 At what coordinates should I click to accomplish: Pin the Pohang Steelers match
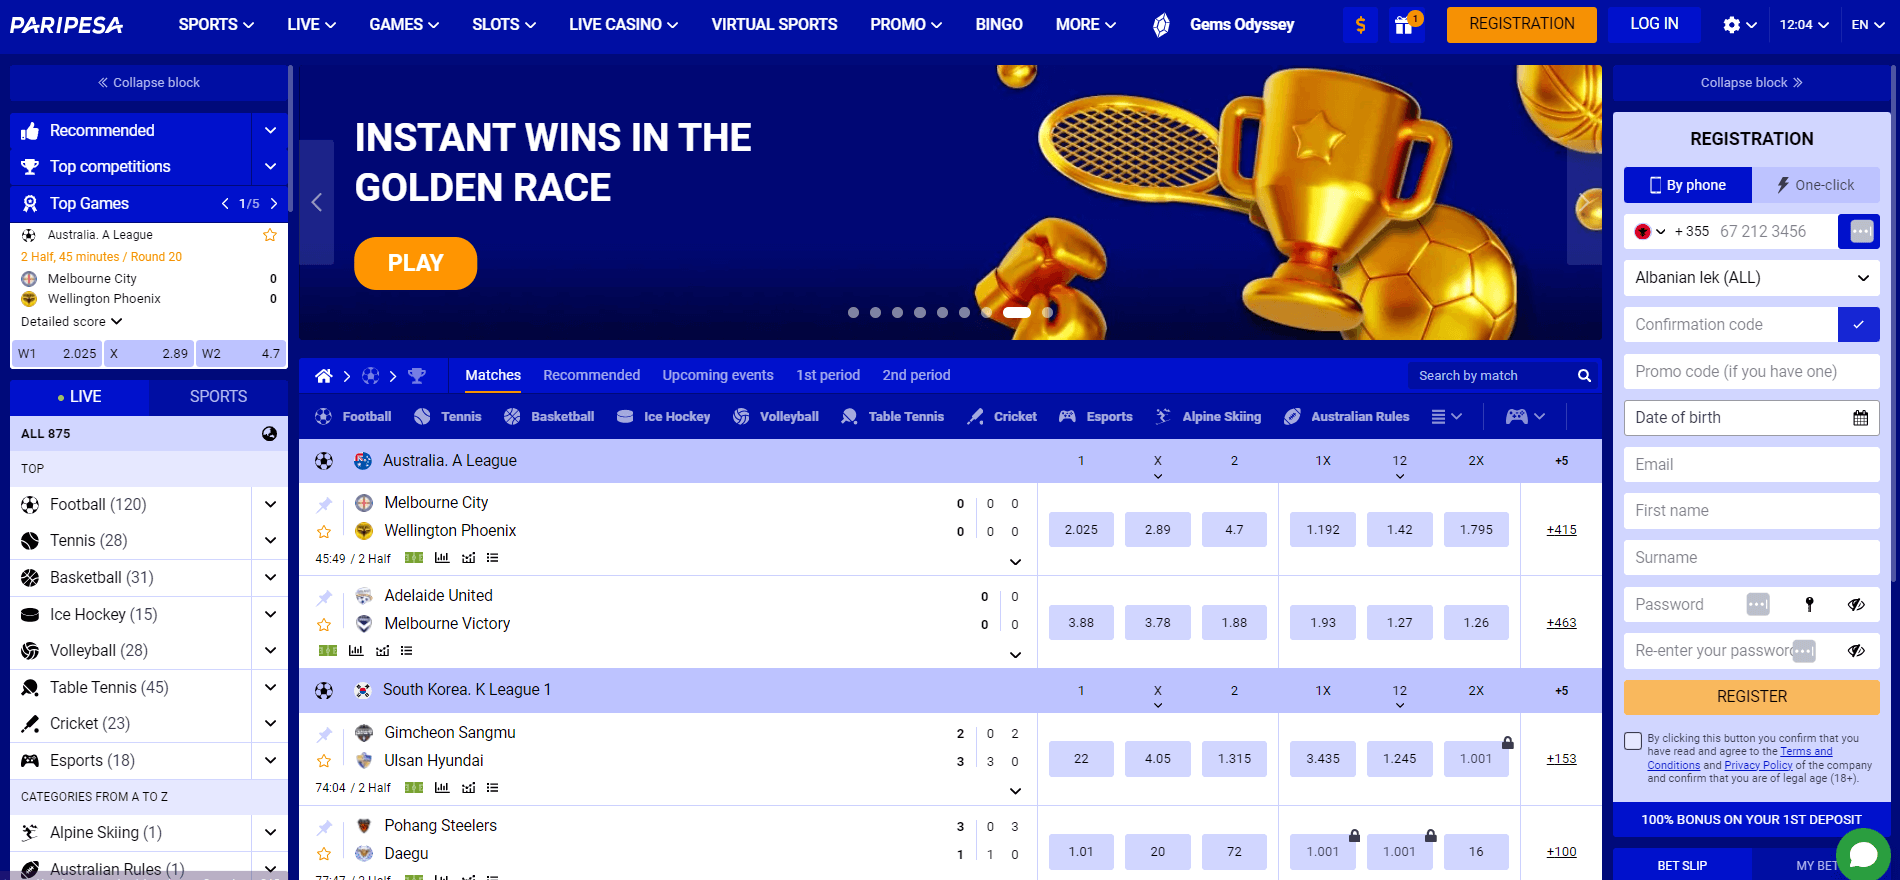pos(324,827)
